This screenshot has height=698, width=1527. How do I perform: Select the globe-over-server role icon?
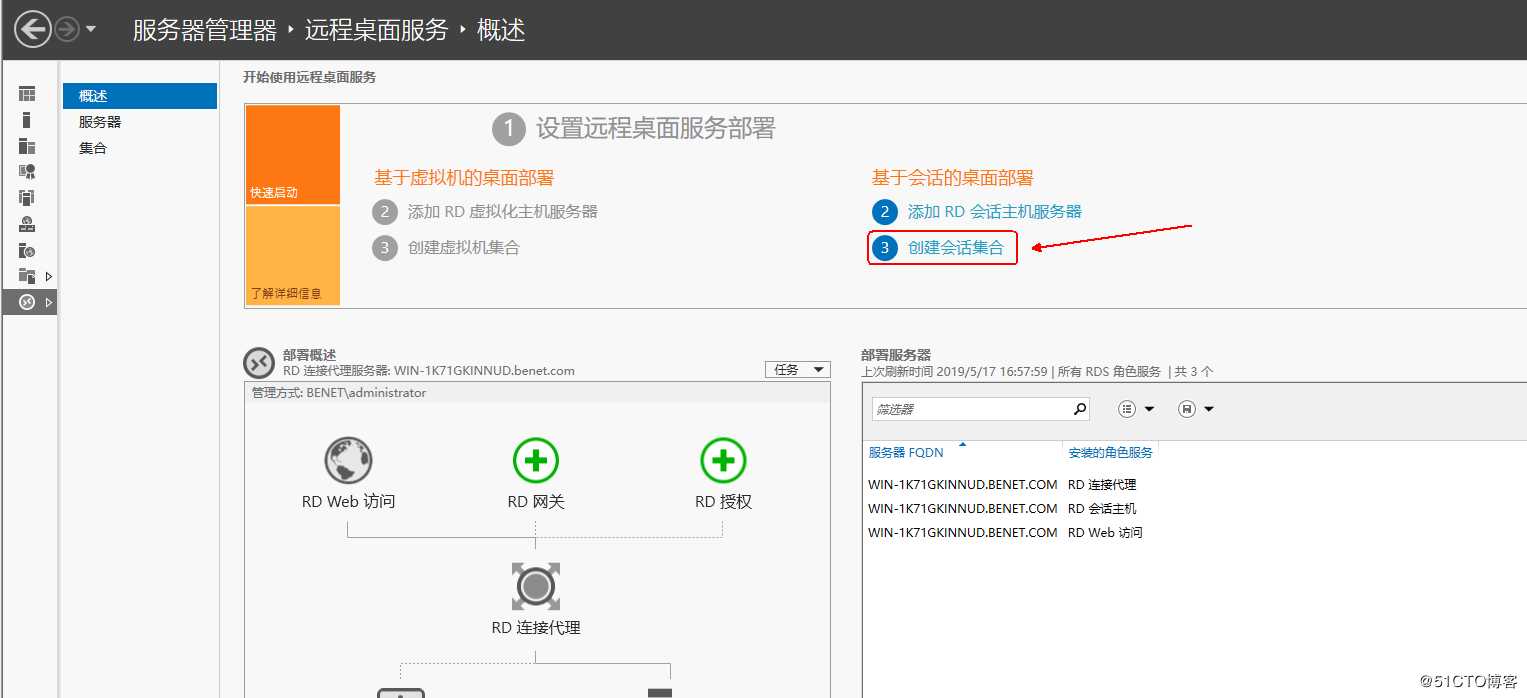(27, 224)
